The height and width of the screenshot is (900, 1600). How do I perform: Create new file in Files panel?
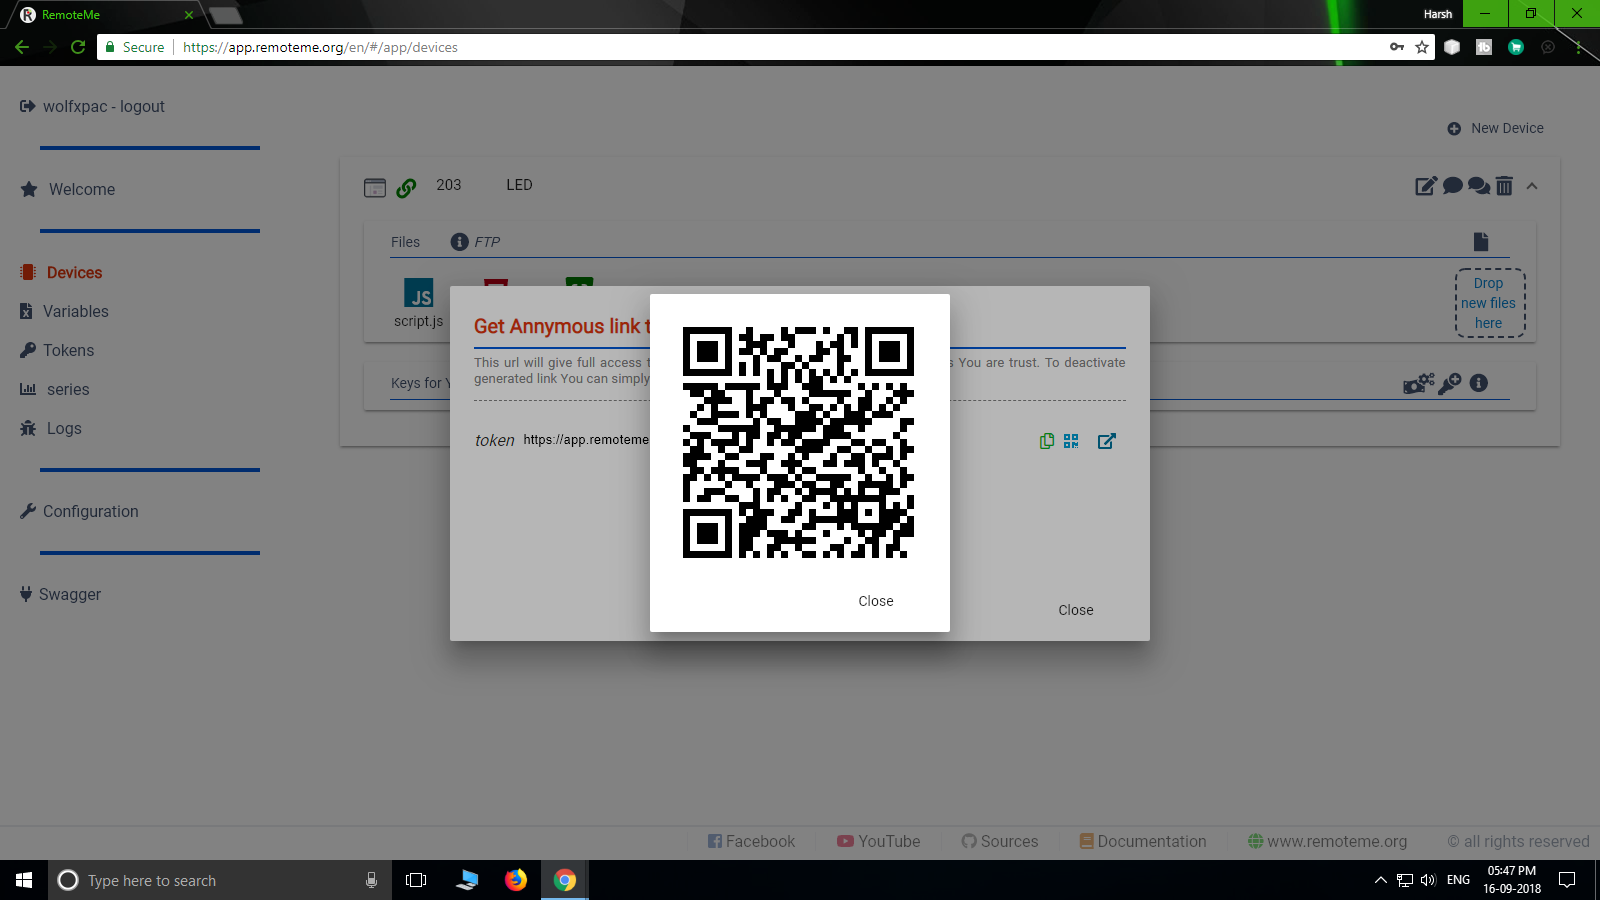click(1481, 242)
